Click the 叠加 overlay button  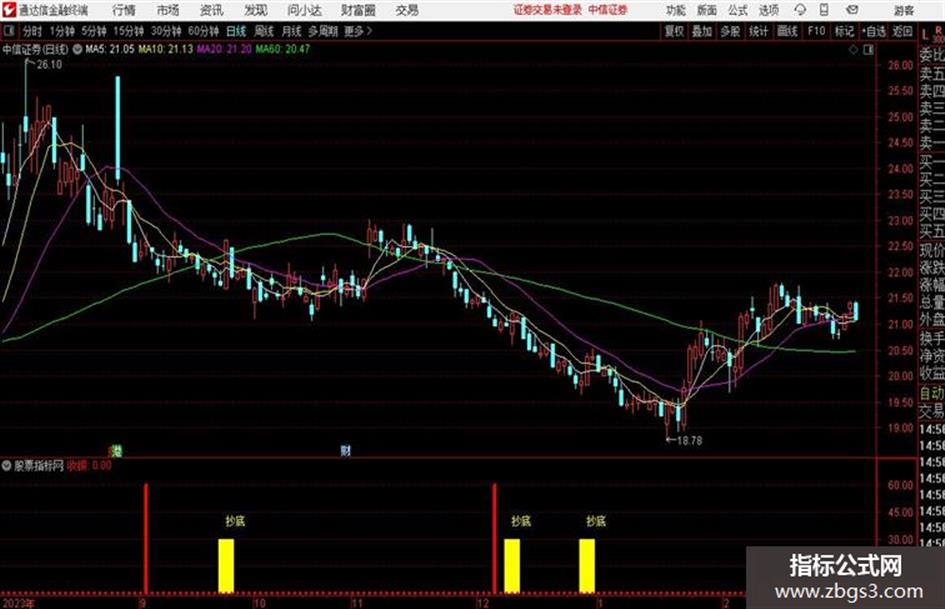pyautogui.click(x=702, y=31)
